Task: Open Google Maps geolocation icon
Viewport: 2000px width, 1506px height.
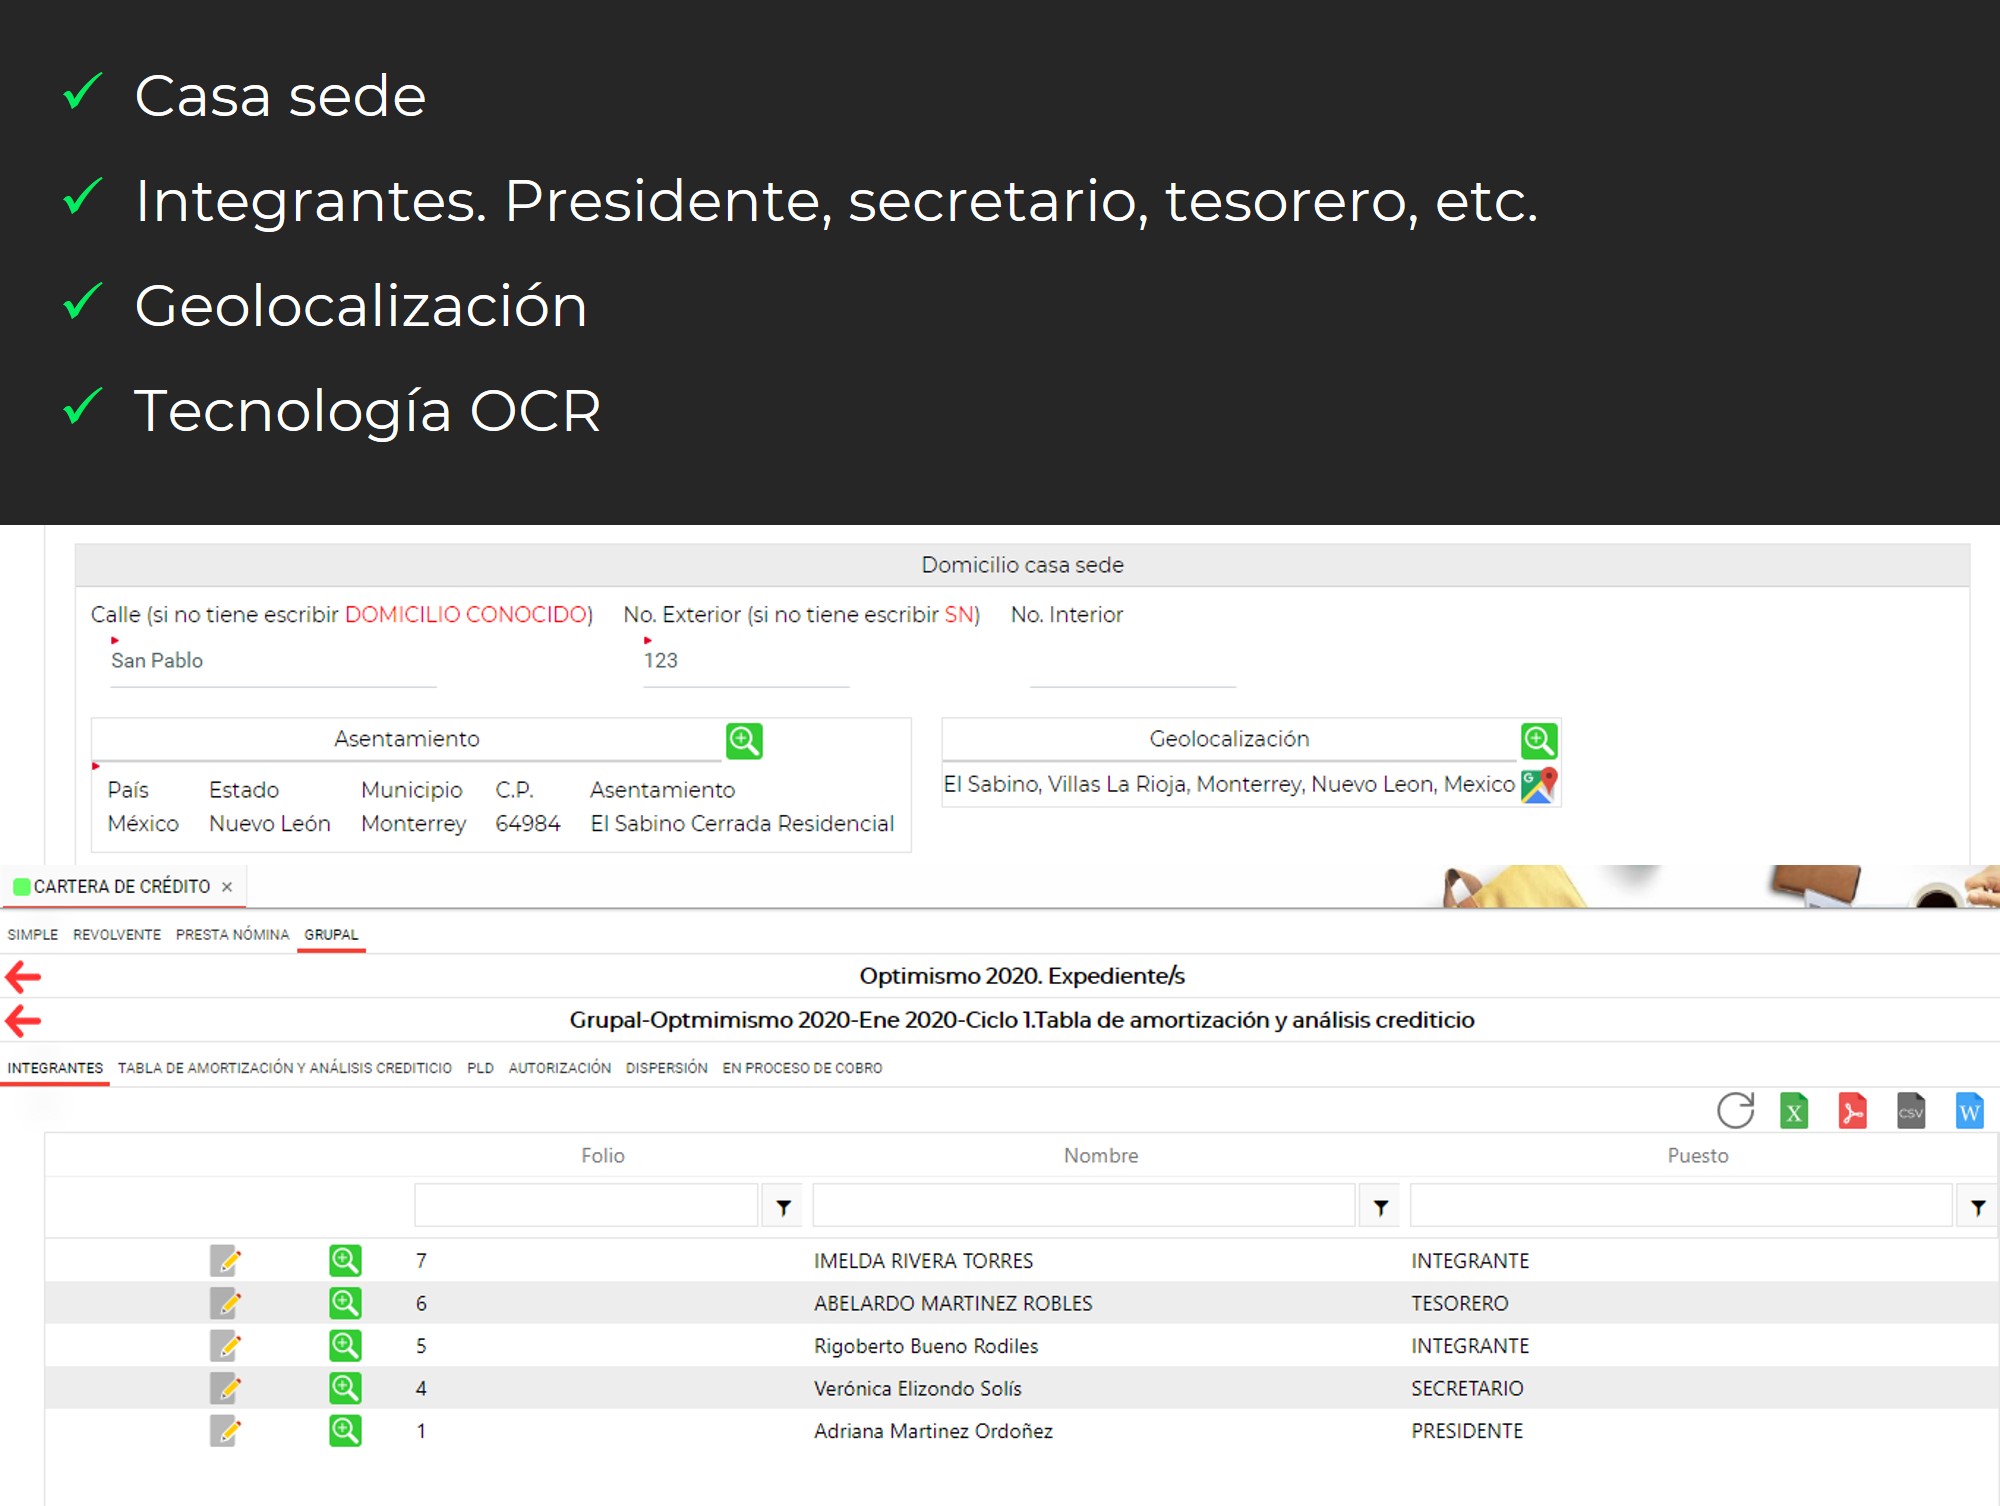Action: point(1539,785)
